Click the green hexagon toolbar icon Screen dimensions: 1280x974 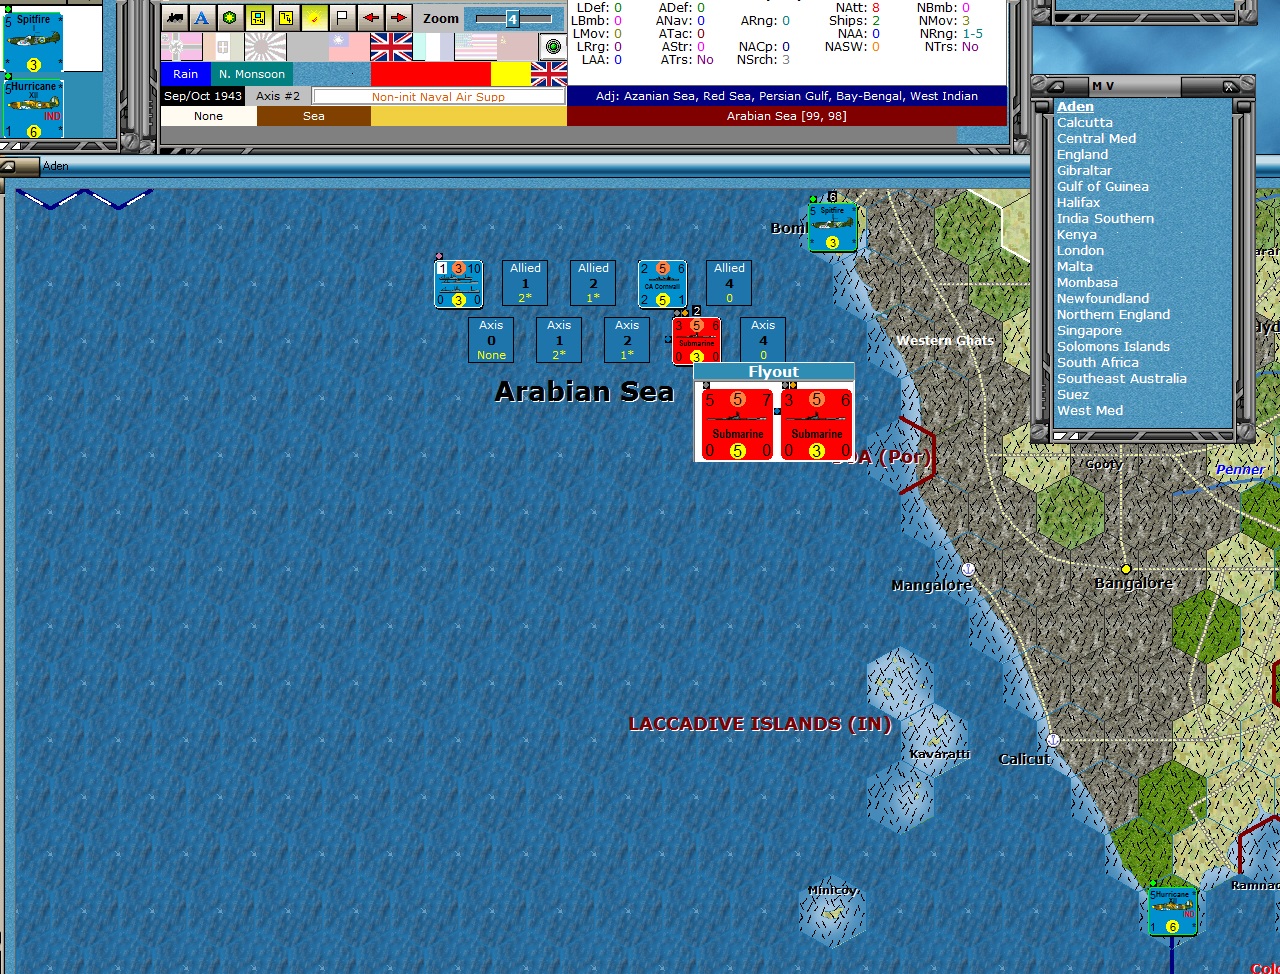[229, 18]
